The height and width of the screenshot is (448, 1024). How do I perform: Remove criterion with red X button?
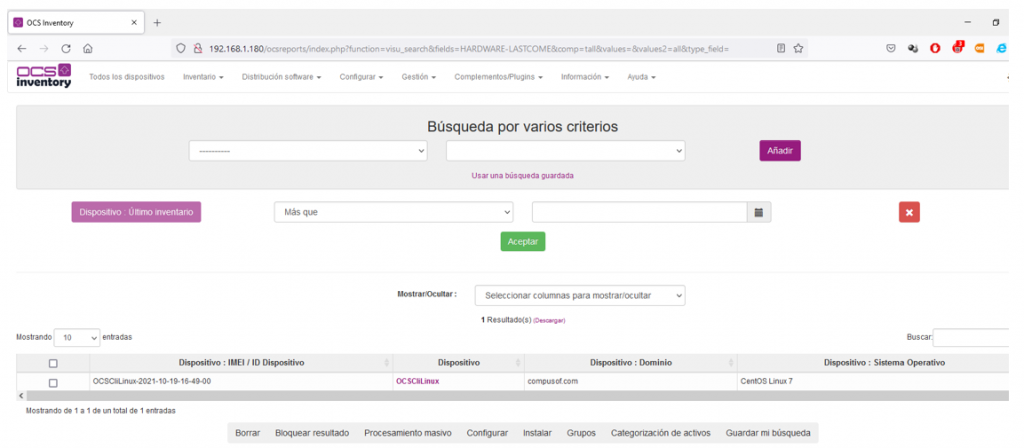909,212
